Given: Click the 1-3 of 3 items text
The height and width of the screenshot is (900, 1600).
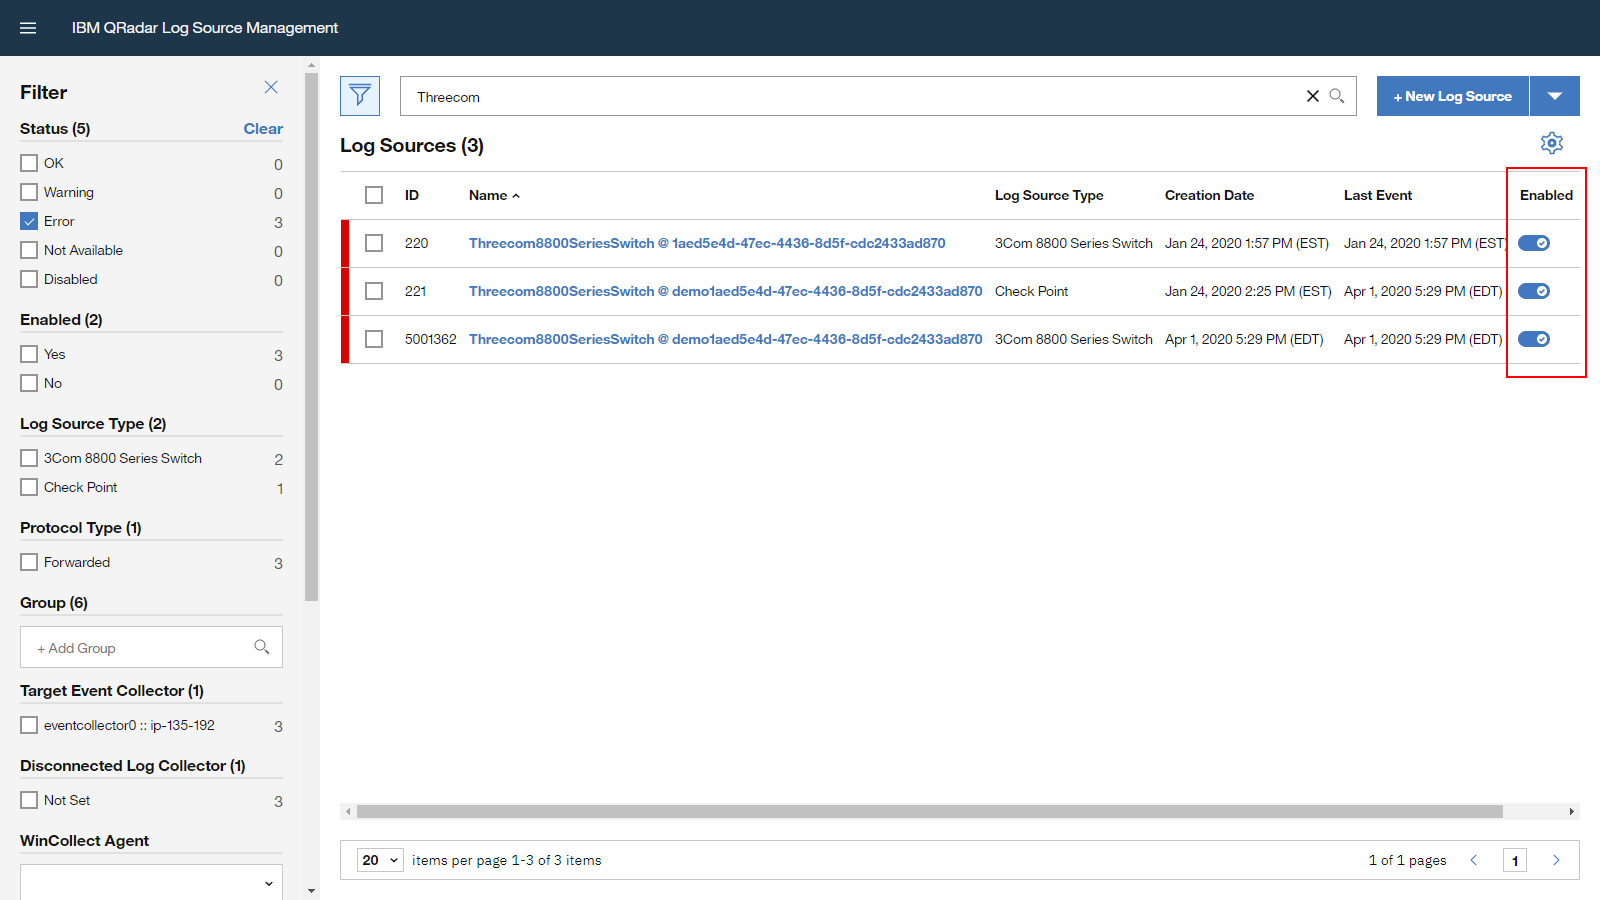Looking at the screenshot, I should (556, 860).
